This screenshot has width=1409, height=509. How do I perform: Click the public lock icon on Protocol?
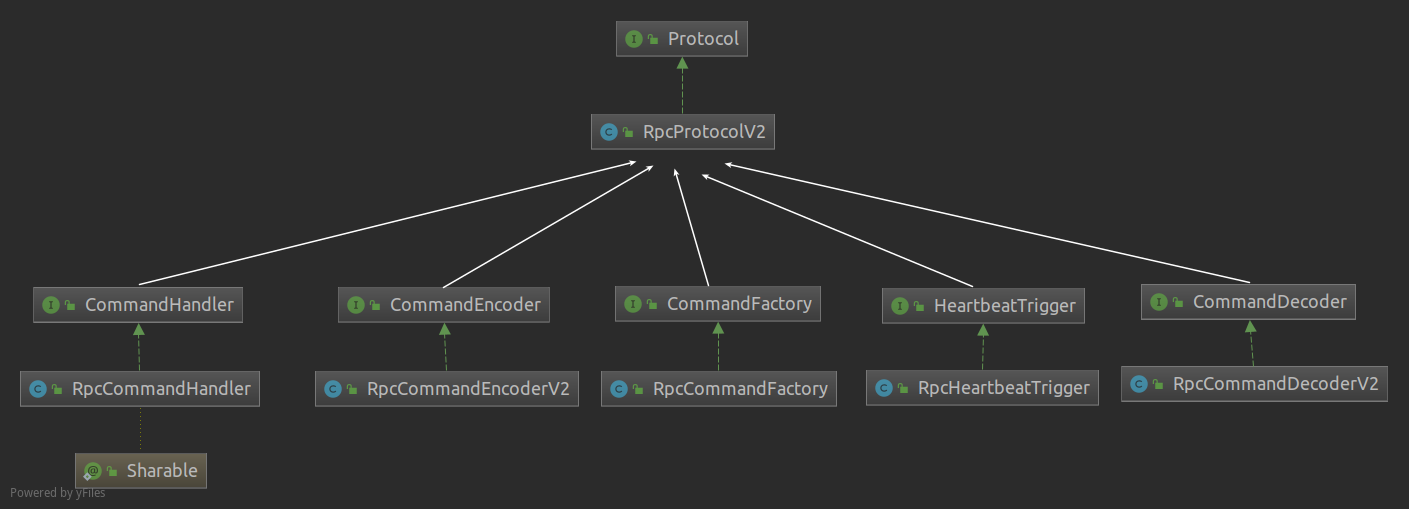tap(653, 40)
